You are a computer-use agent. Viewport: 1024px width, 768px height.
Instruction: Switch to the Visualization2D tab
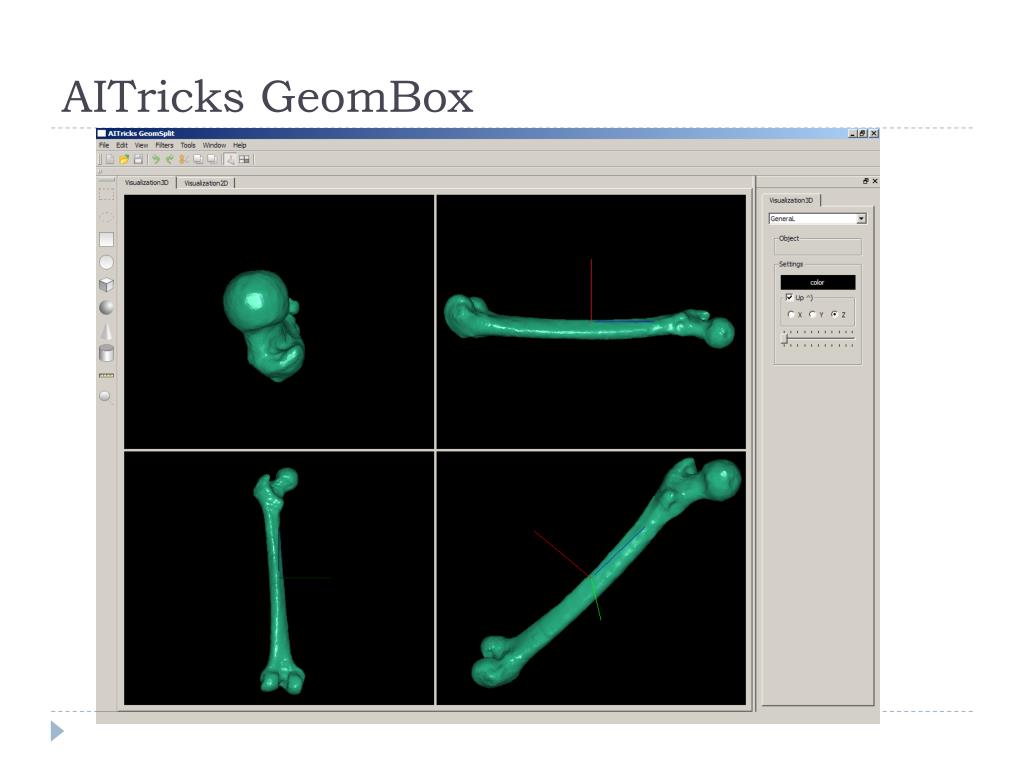click(206, 183)
